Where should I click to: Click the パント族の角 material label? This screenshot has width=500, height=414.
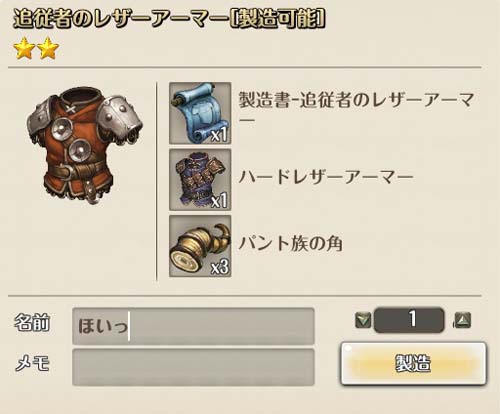click(290, 244)
